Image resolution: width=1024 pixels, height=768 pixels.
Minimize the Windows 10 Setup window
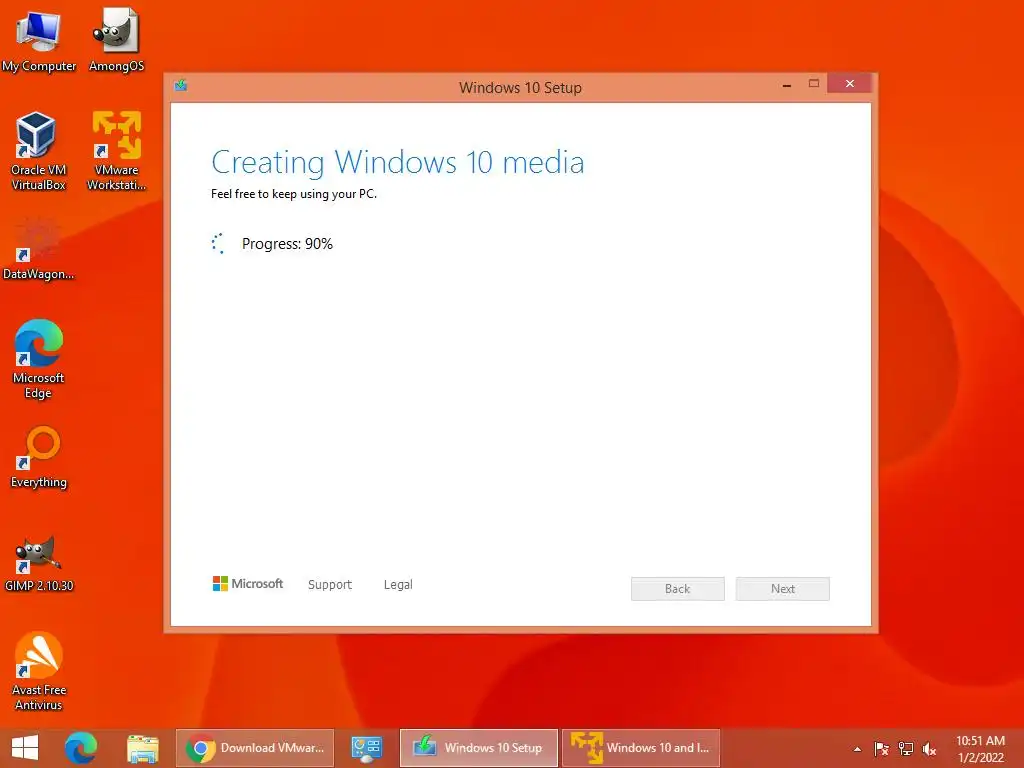tap(787, 84)
